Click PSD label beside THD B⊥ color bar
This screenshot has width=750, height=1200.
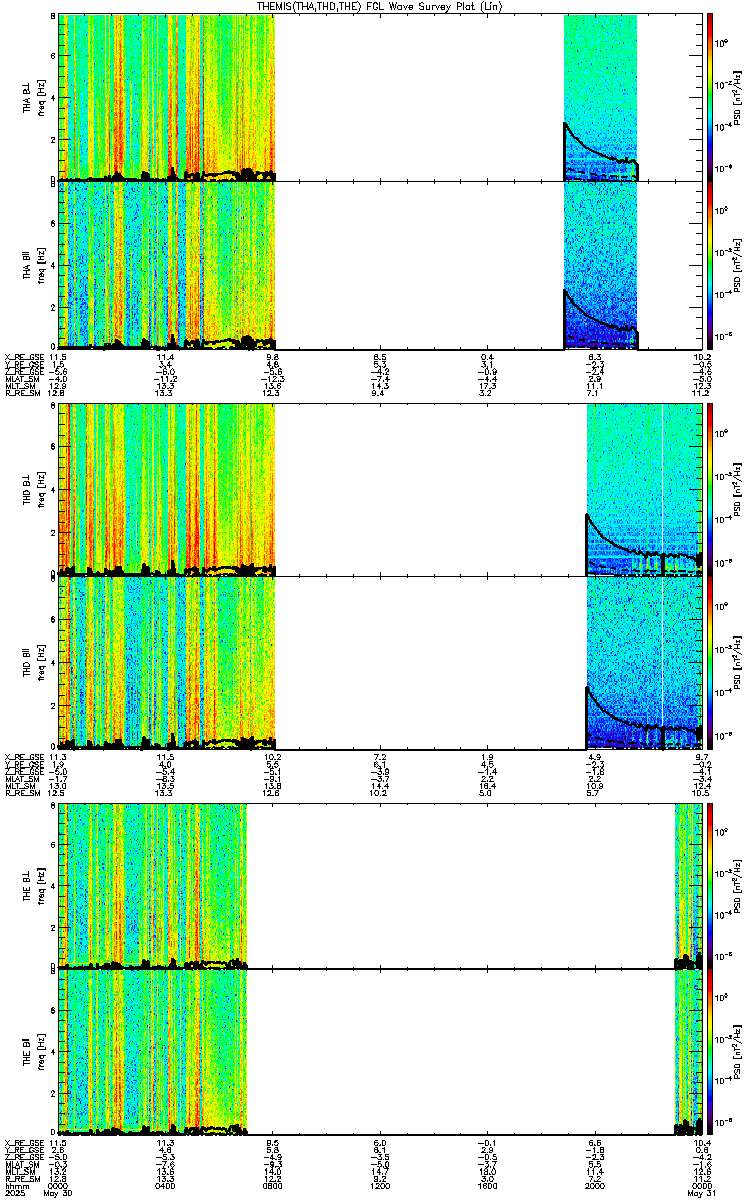[x=738, y=488]
